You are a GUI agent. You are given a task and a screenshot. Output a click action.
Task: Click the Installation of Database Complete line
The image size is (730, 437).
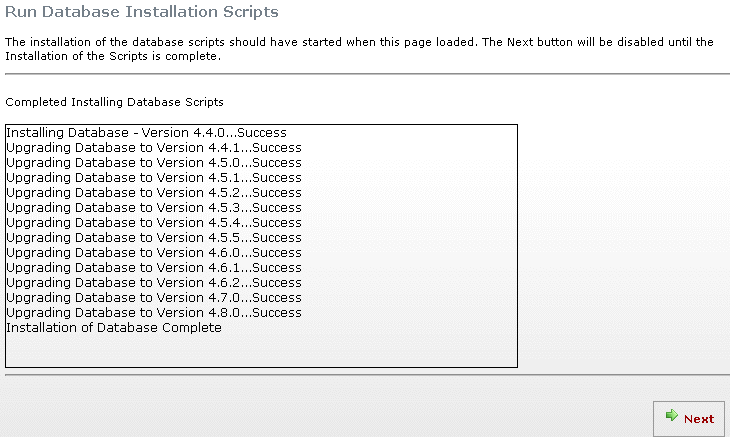pyautogui.click(x=114, y=327)
